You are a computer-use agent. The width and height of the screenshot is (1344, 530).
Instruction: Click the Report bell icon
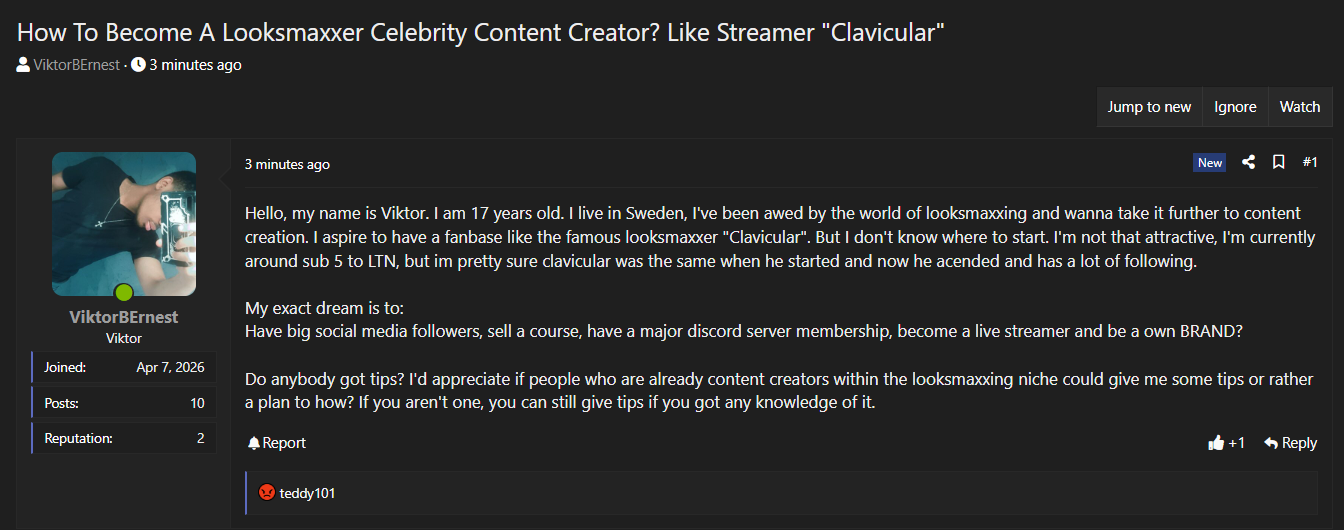point(254,443)
